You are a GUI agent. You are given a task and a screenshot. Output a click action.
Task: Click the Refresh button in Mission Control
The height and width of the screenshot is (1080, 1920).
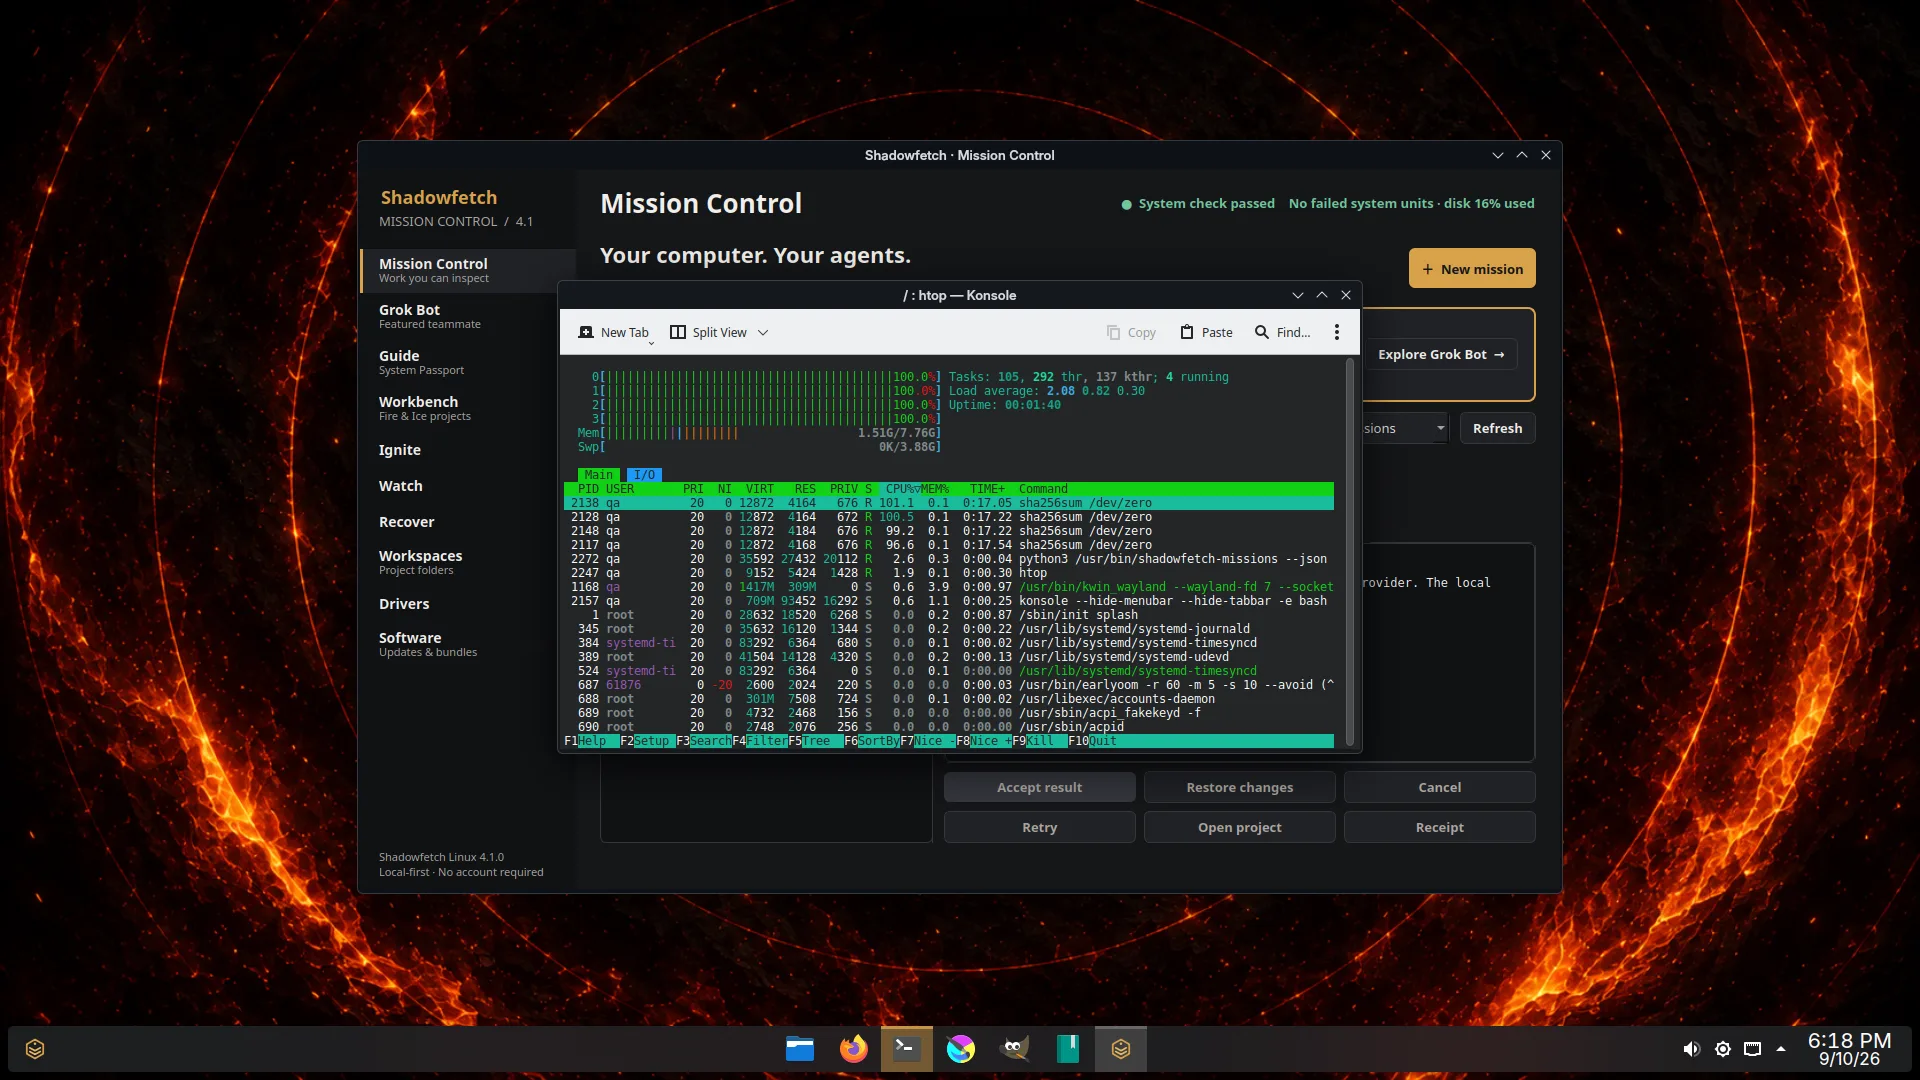point(1497,428)
